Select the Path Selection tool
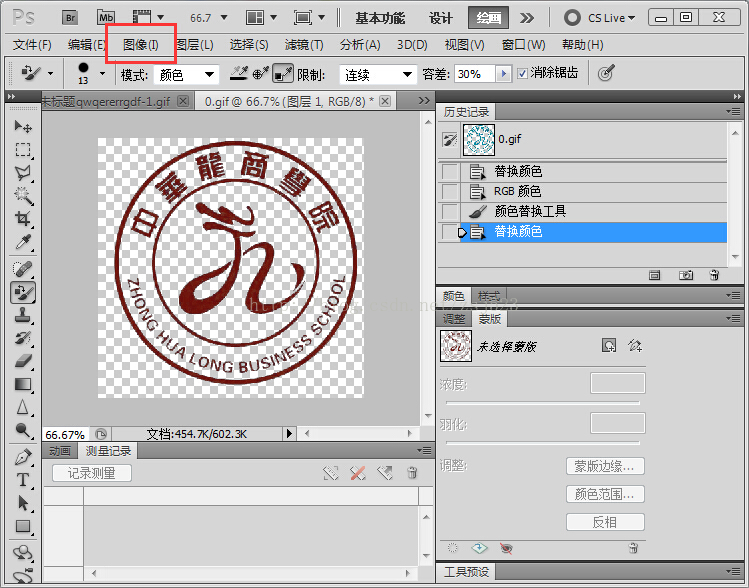Viewport: 749px width, 588px height. click(22, 503)
